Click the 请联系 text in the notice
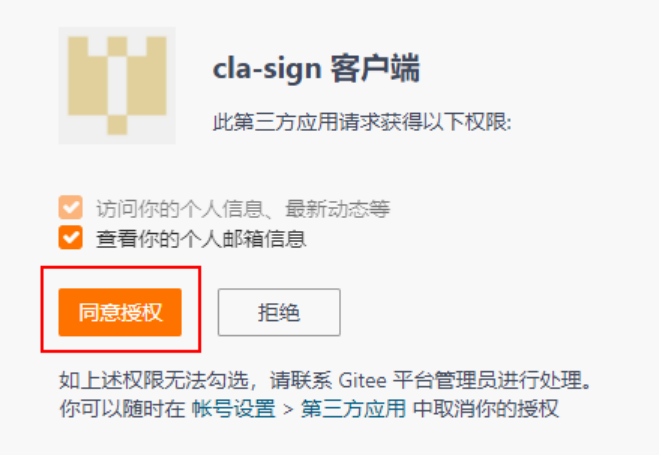The height and width of the screenshot is (455, 659). coord(301,380)
